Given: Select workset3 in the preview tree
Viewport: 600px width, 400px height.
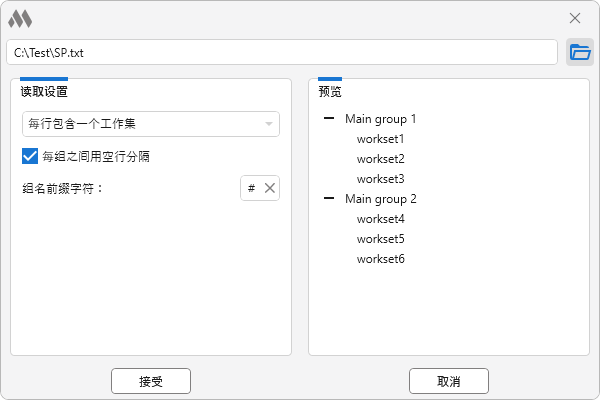Looking at the screenshot, I should (380, 179).
